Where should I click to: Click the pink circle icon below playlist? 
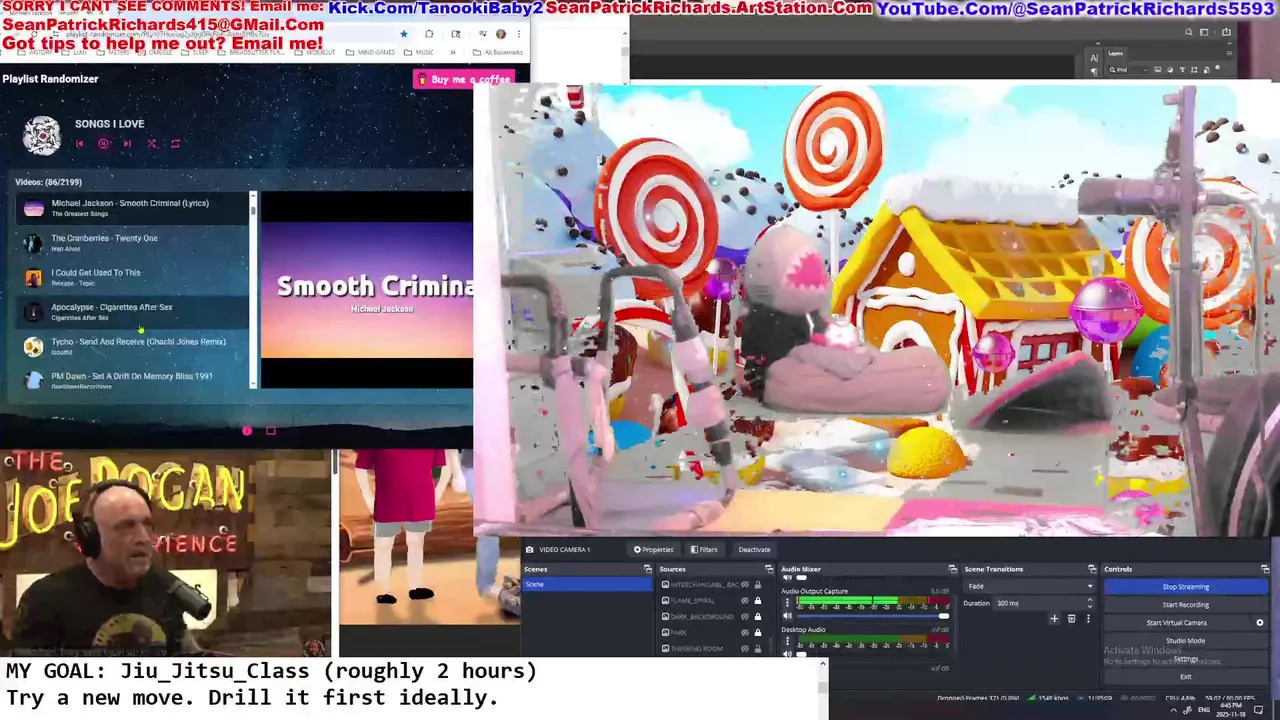[247, 431]
